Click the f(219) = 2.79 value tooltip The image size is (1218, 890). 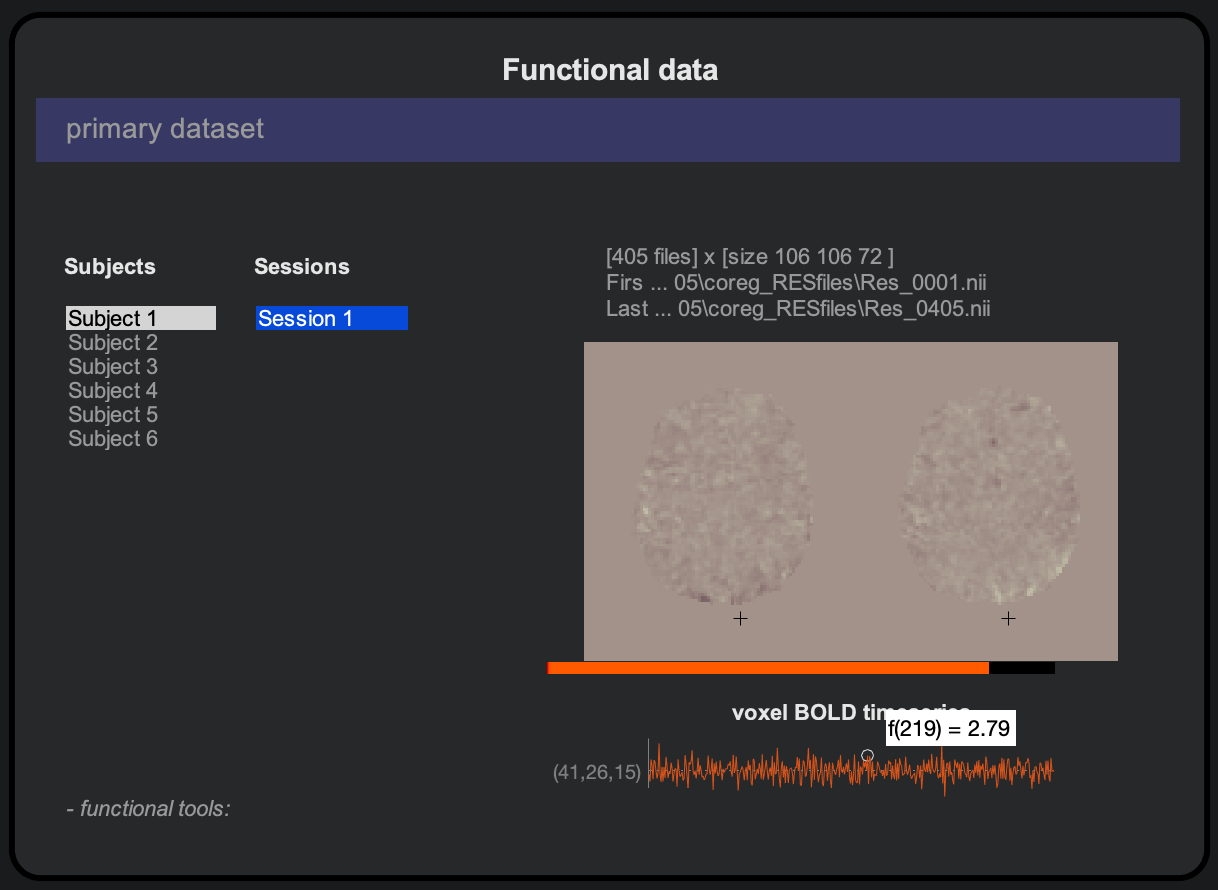[950, 729]
